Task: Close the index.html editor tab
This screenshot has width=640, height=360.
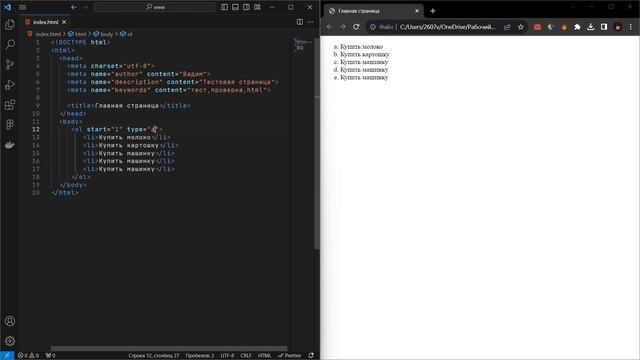Action: point(64,22)
